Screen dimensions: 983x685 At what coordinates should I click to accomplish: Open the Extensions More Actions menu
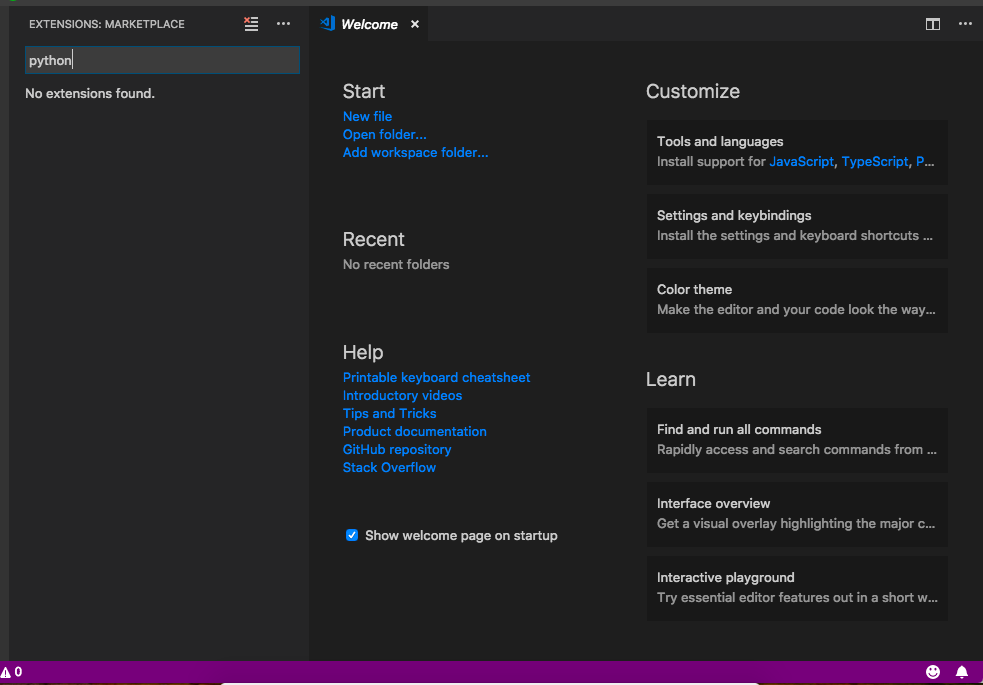tap(283, 23)
